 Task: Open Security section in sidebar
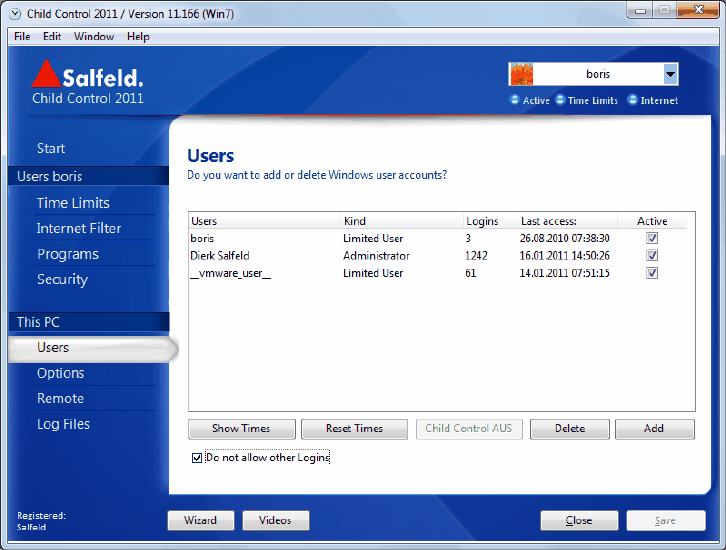pyautogui.click(x=62, y=279)
